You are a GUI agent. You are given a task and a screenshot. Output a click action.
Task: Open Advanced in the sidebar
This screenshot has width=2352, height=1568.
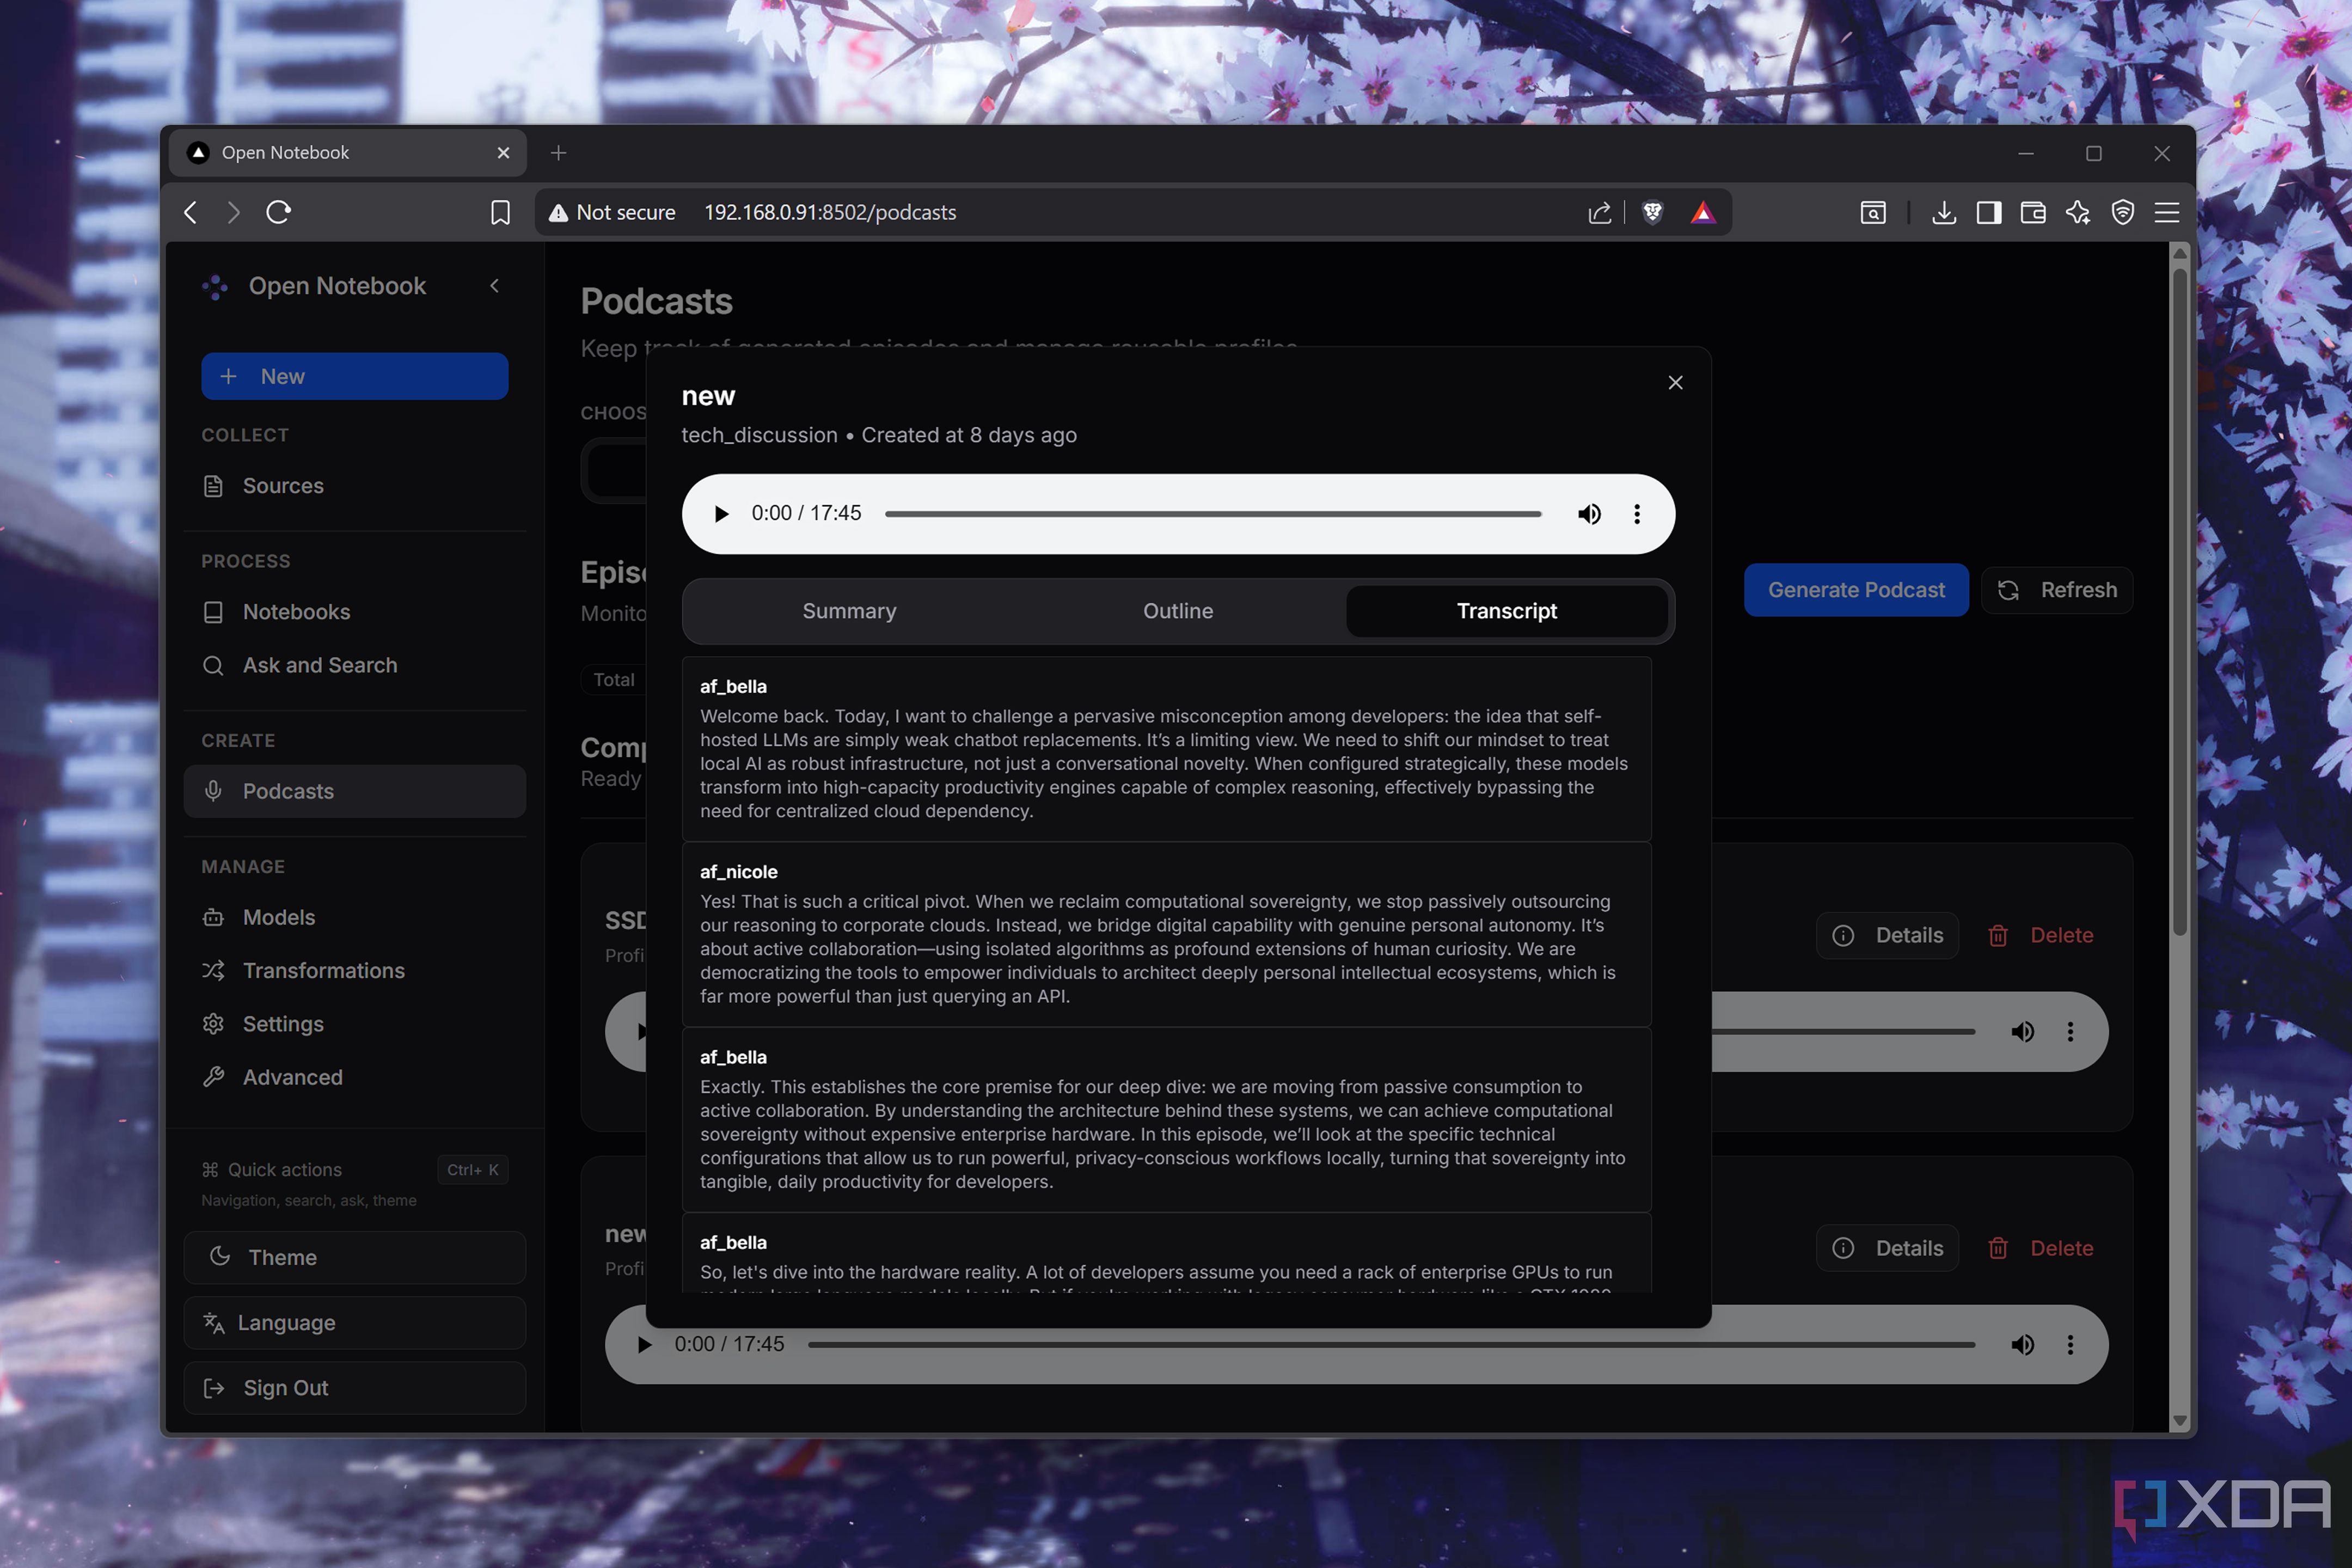click(x=355, y=1077)
